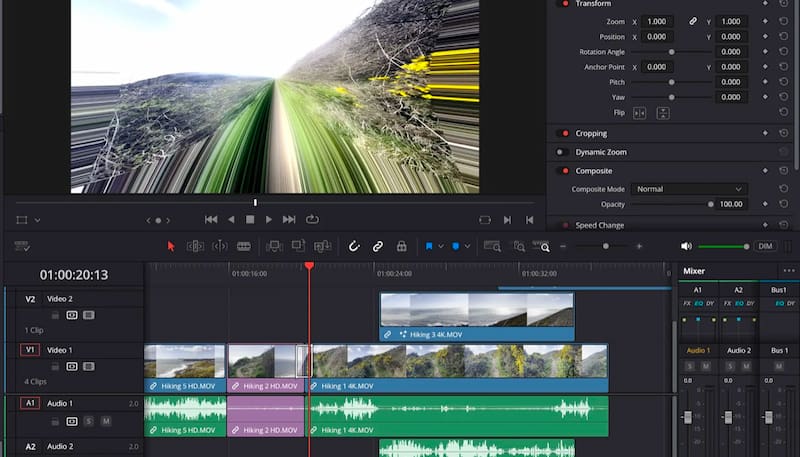
Task: Jump to first frame playback button
Action: tap(211, 219)
